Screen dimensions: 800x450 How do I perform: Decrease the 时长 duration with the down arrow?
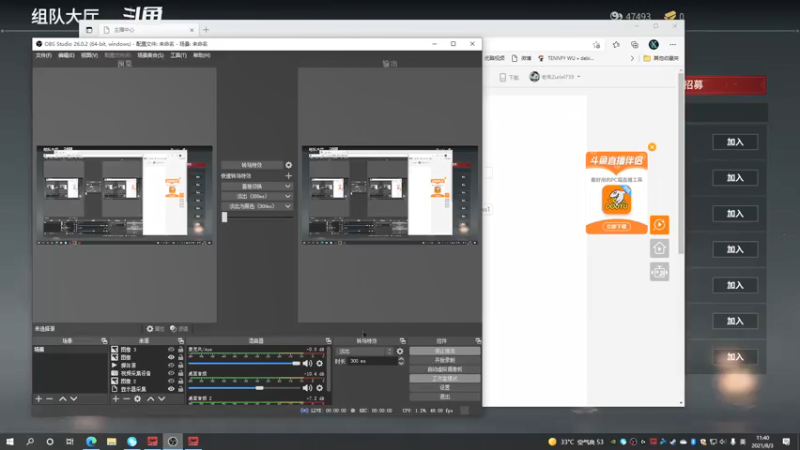(401, 363)
